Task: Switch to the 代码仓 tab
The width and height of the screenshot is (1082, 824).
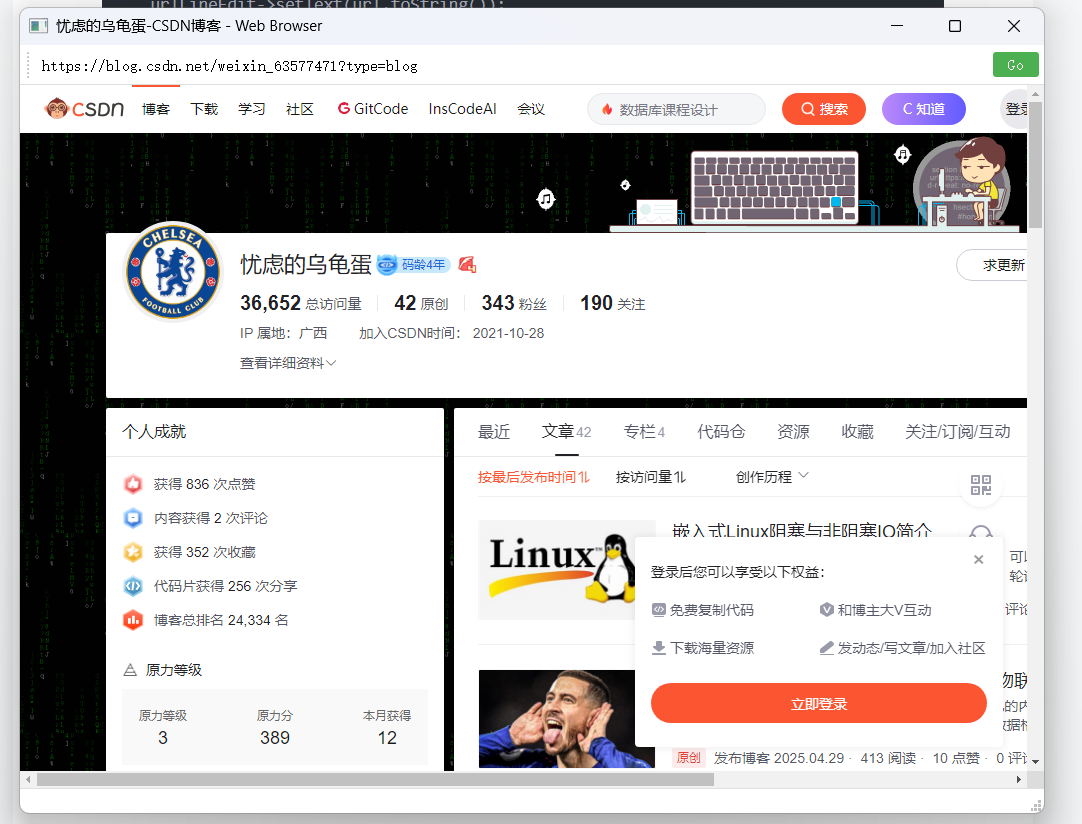Action: coord(722,432)
